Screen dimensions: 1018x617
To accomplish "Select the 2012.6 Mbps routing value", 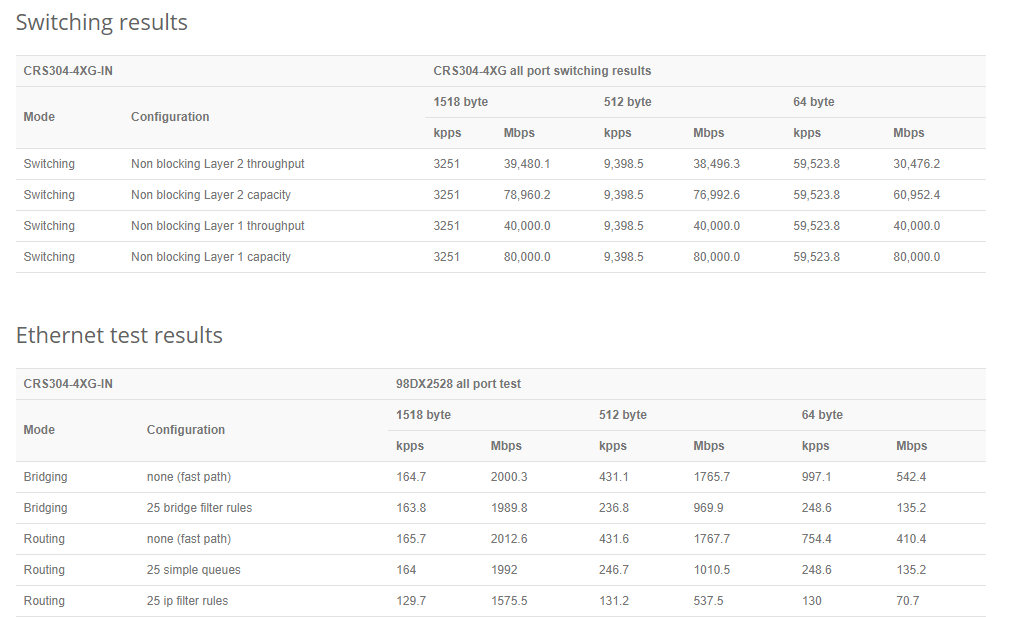I will tap(509, 539).
